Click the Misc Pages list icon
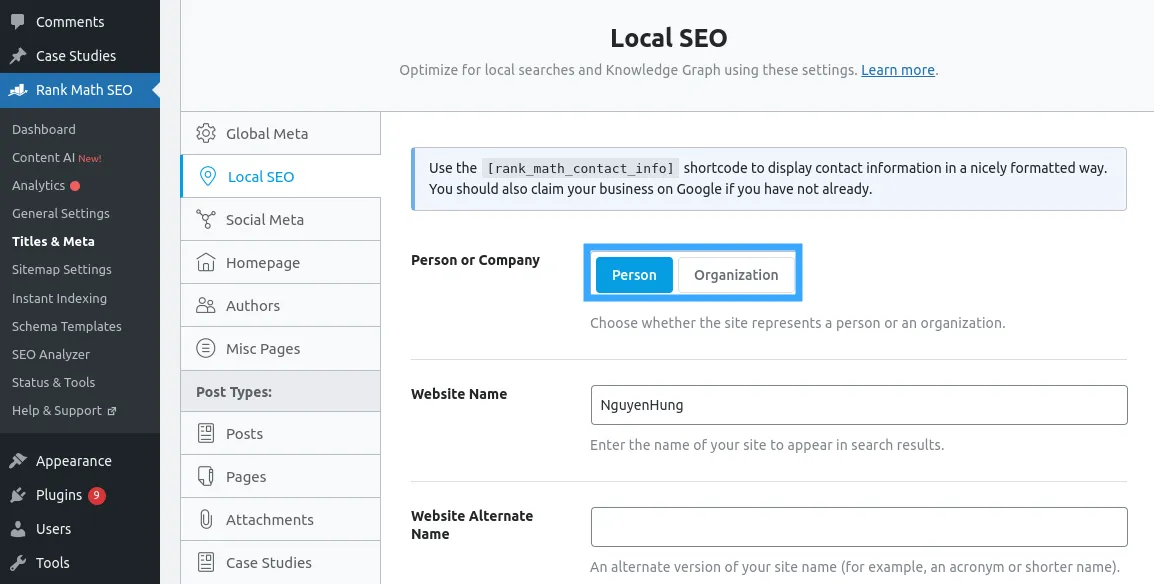The width and height of the screenshot is (1154, 584). tap(206, 349)
